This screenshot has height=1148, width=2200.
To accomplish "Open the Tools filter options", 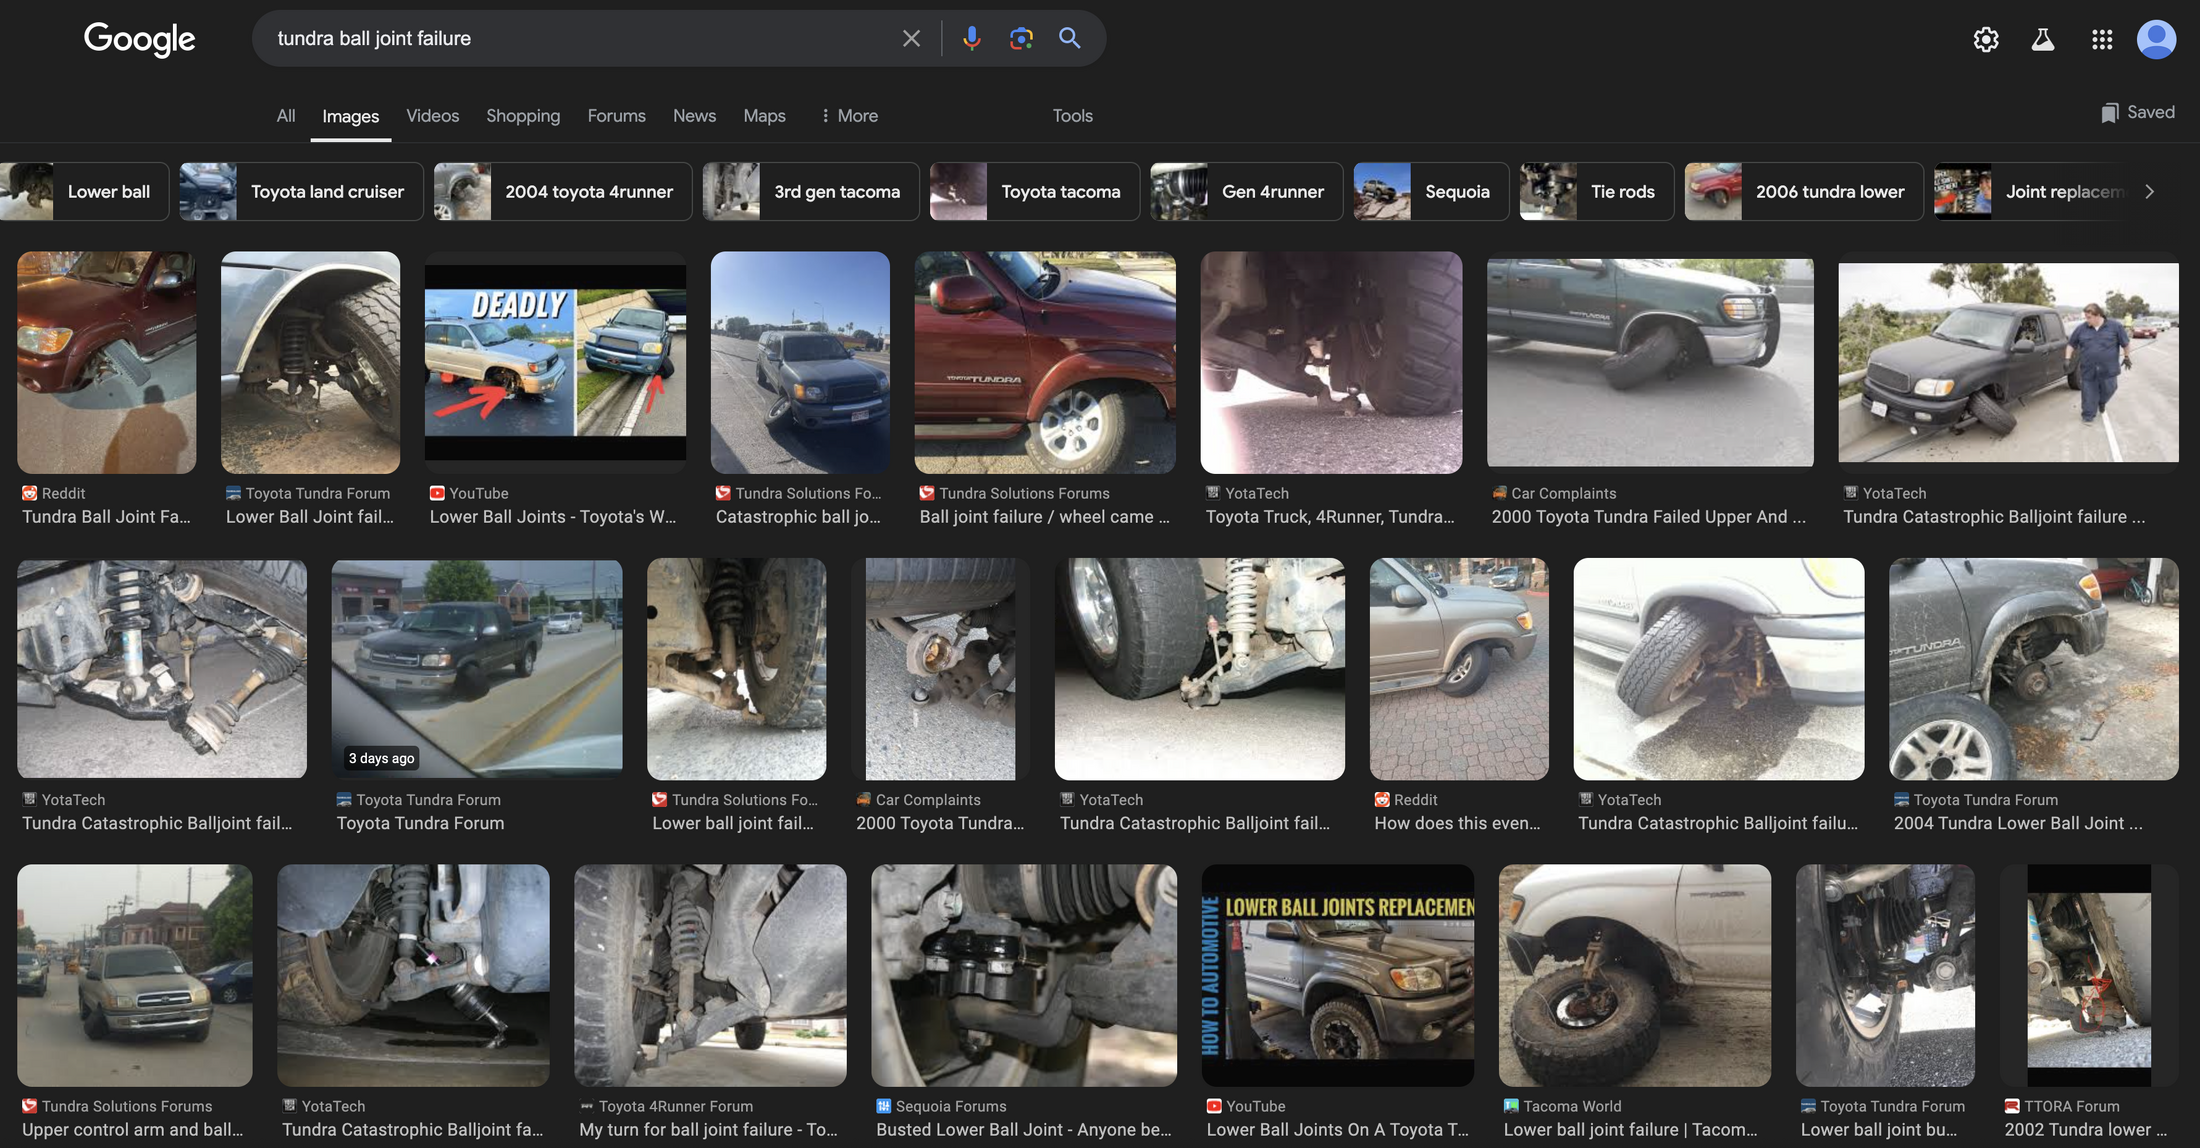I will coord(1072,115).
